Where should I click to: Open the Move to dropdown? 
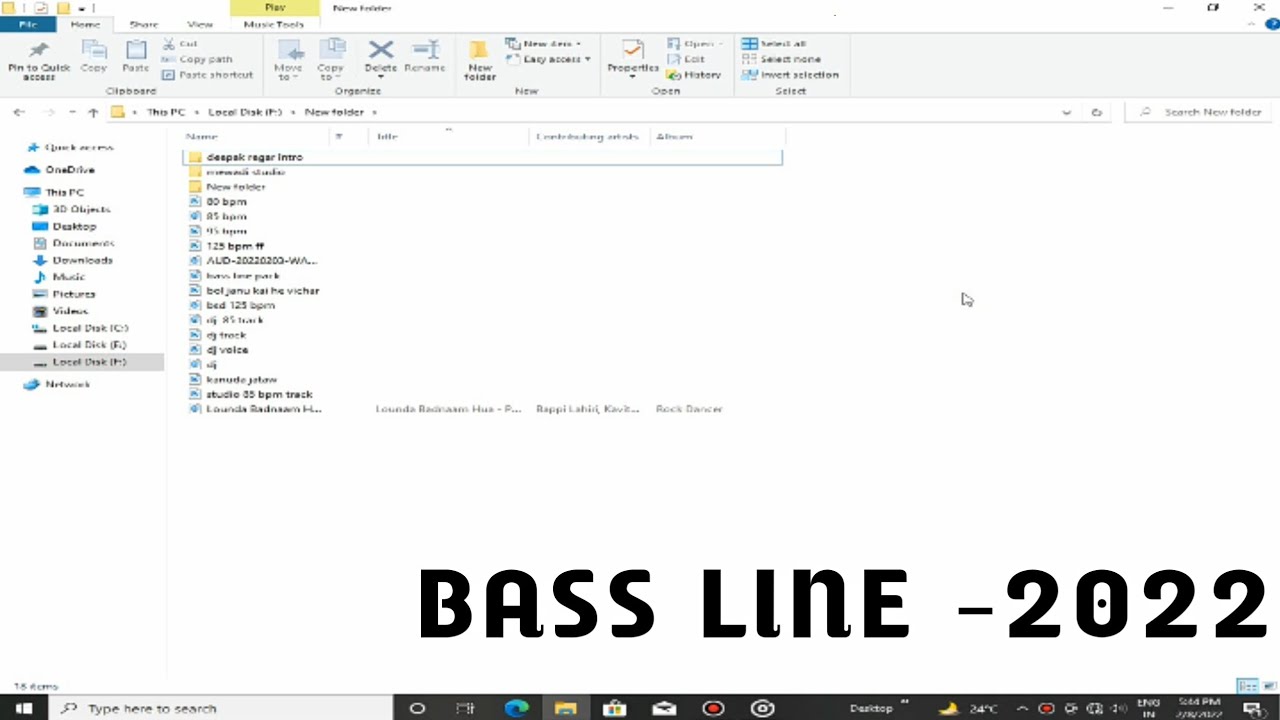(288, 60)
